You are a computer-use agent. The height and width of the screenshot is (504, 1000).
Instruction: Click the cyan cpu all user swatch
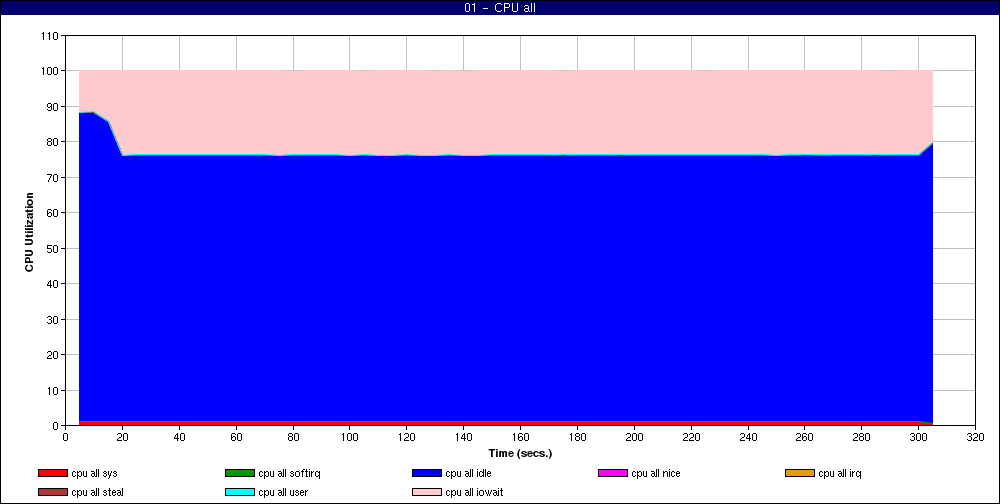point(240,493)
